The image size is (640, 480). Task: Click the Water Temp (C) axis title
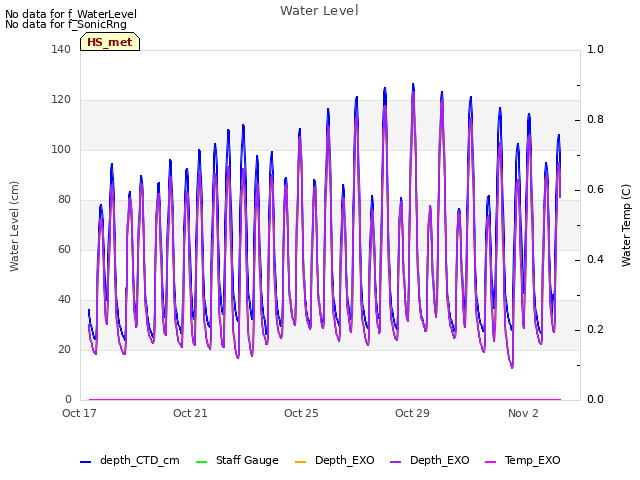(x=626, y=225)
